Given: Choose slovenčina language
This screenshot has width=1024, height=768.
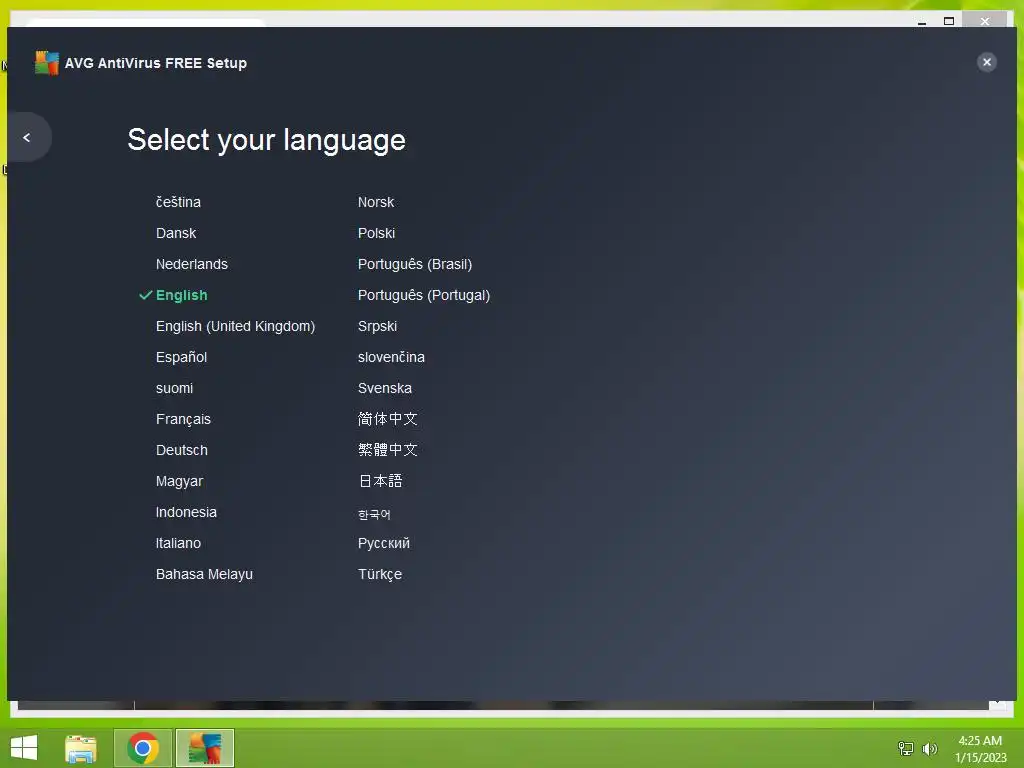Looking at the screenshot, I should (x=391, y=357).
